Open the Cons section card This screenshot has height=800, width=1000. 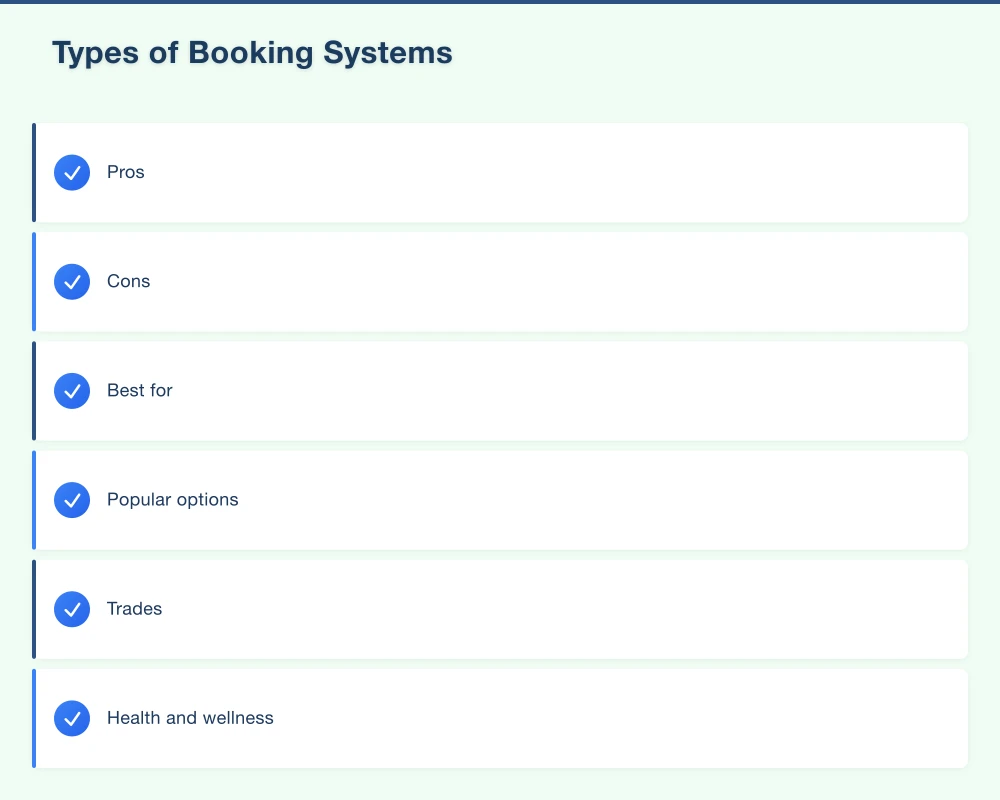pos(500,281)
